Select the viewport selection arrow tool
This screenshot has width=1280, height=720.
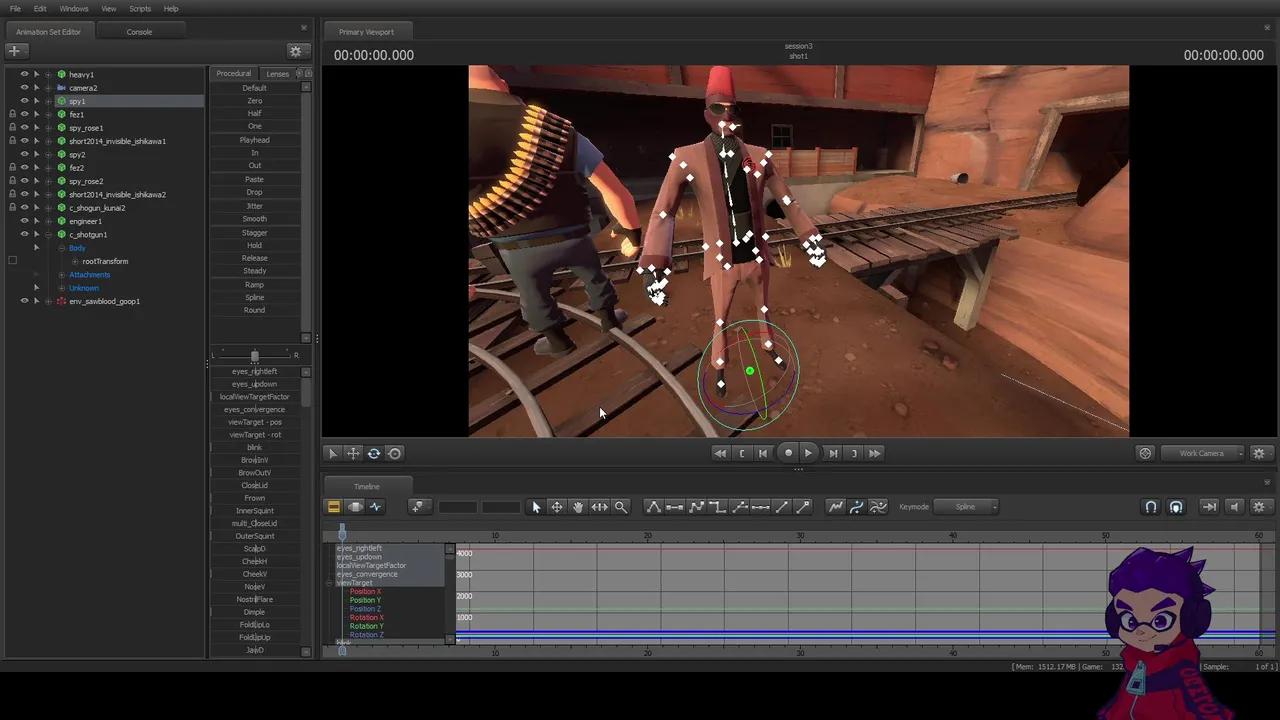[333, 453]
